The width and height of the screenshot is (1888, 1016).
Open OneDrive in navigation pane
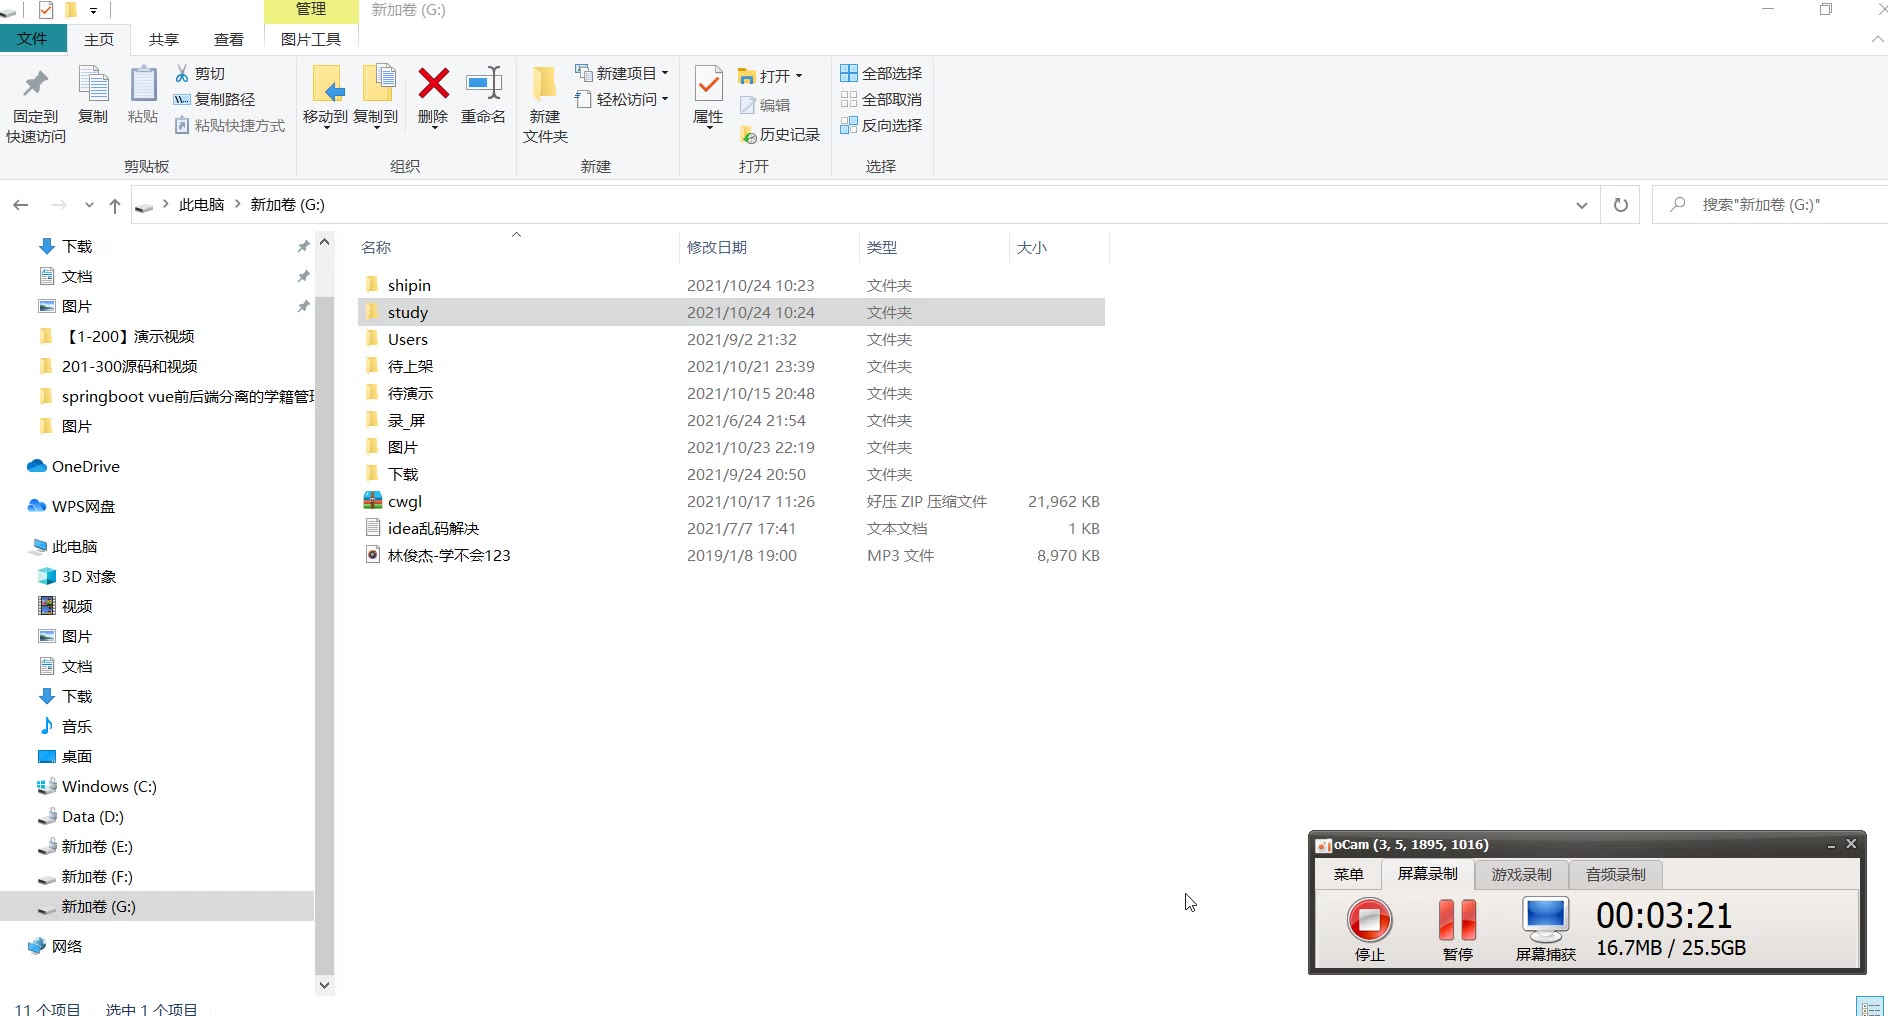pyautogui.click(x=74, y=467)
